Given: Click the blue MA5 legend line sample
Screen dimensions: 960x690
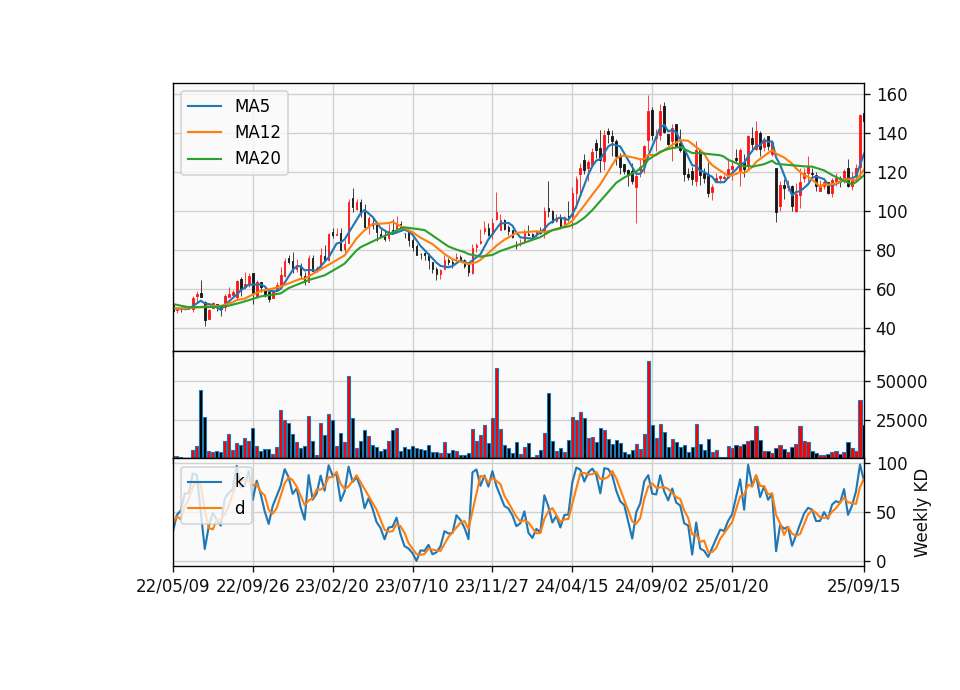Looking at the screenshot, I should point(204,106).
